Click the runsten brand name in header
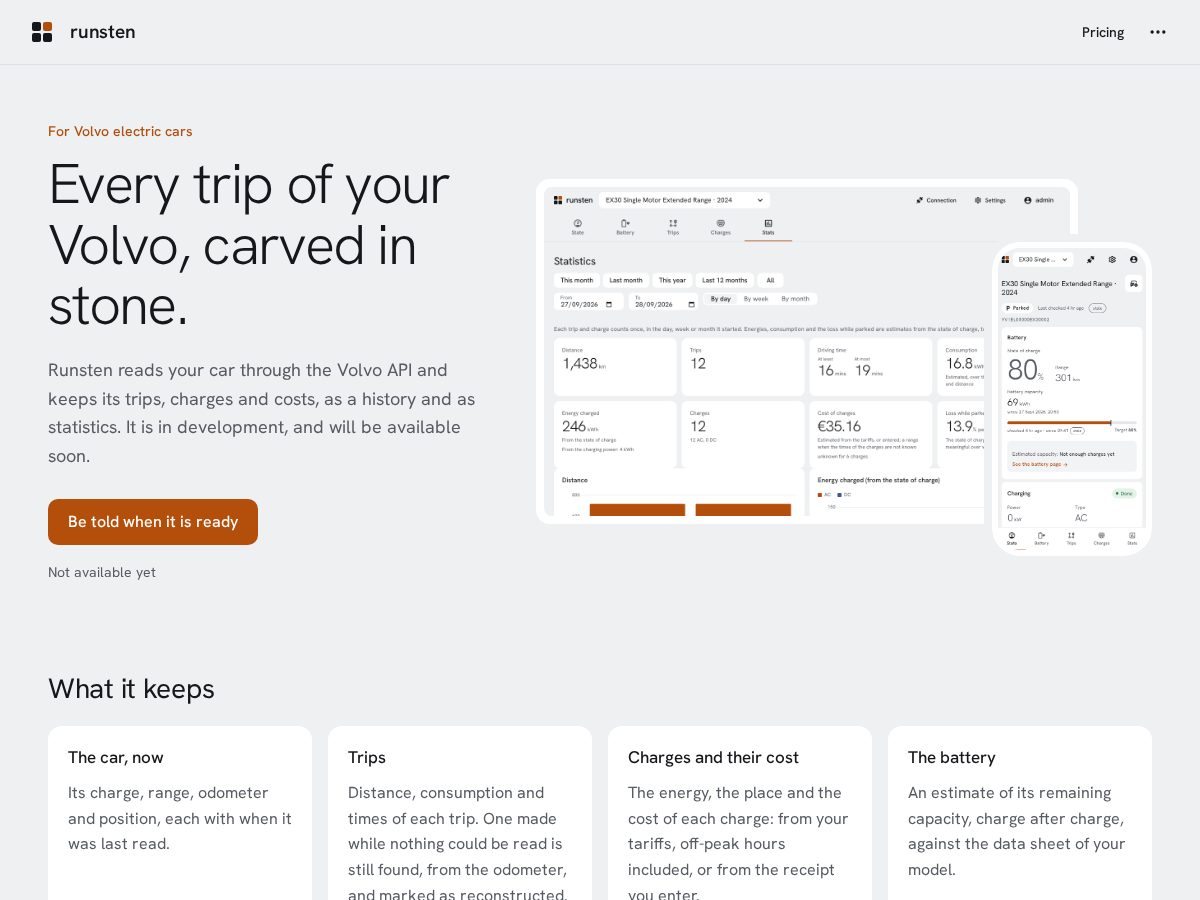1200x900 pixels. click(x=102, y=32)
